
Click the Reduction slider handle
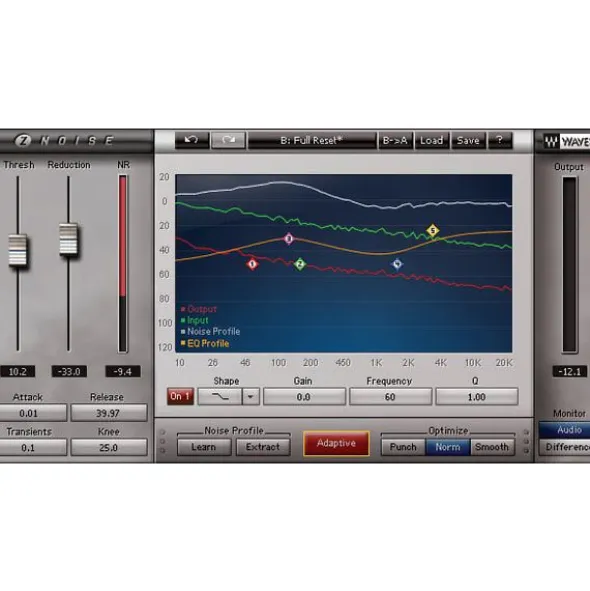(69, 239)
